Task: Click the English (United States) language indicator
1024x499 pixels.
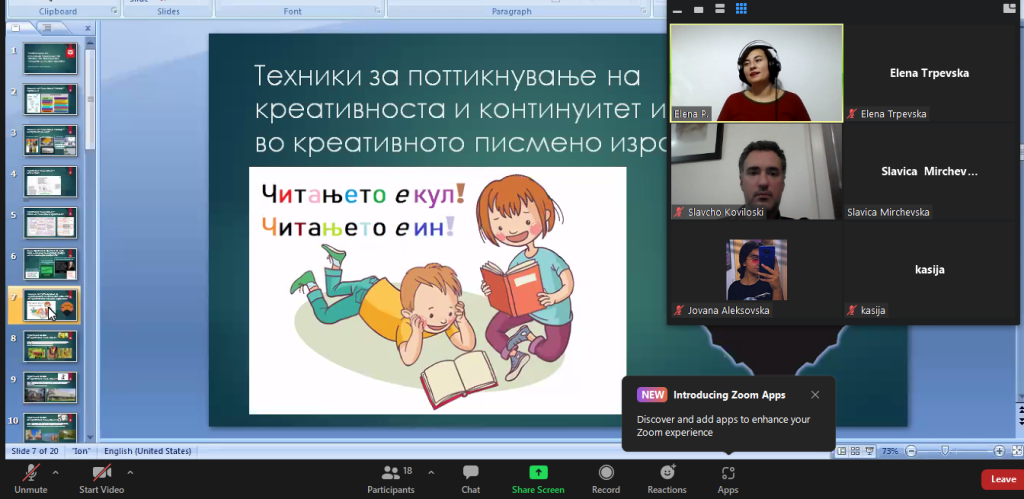Action: 148,451
